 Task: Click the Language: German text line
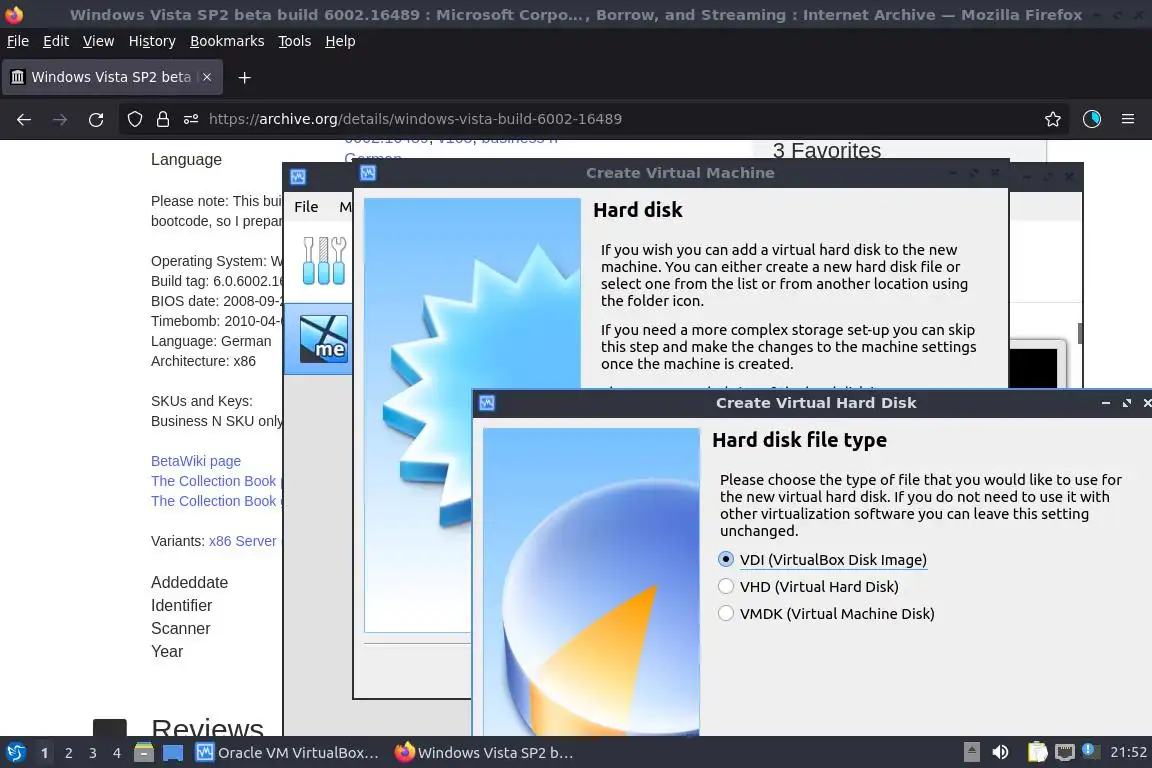click(x=211, y=341)
